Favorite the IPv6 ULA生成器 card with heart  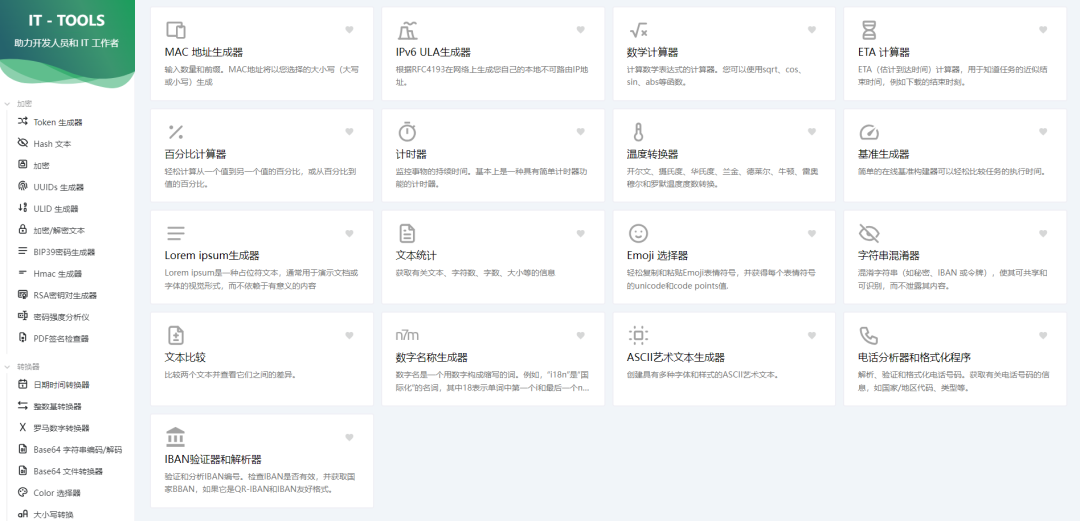pyautogui.click(x=581, y=30)
